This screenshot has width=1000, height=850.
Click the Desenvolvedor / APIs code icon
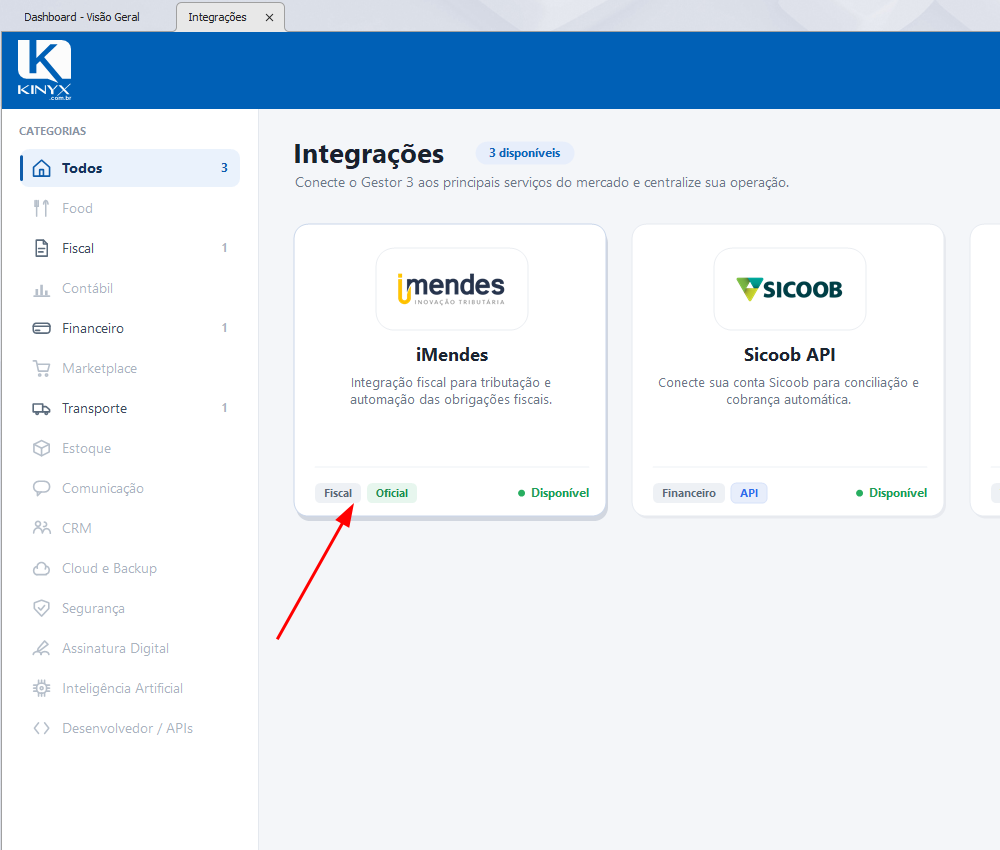click(41, 728)
